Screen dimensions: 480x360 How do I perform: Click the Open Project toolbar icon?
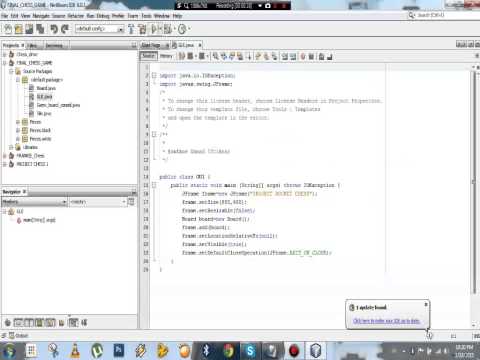[x=29, y=29]
